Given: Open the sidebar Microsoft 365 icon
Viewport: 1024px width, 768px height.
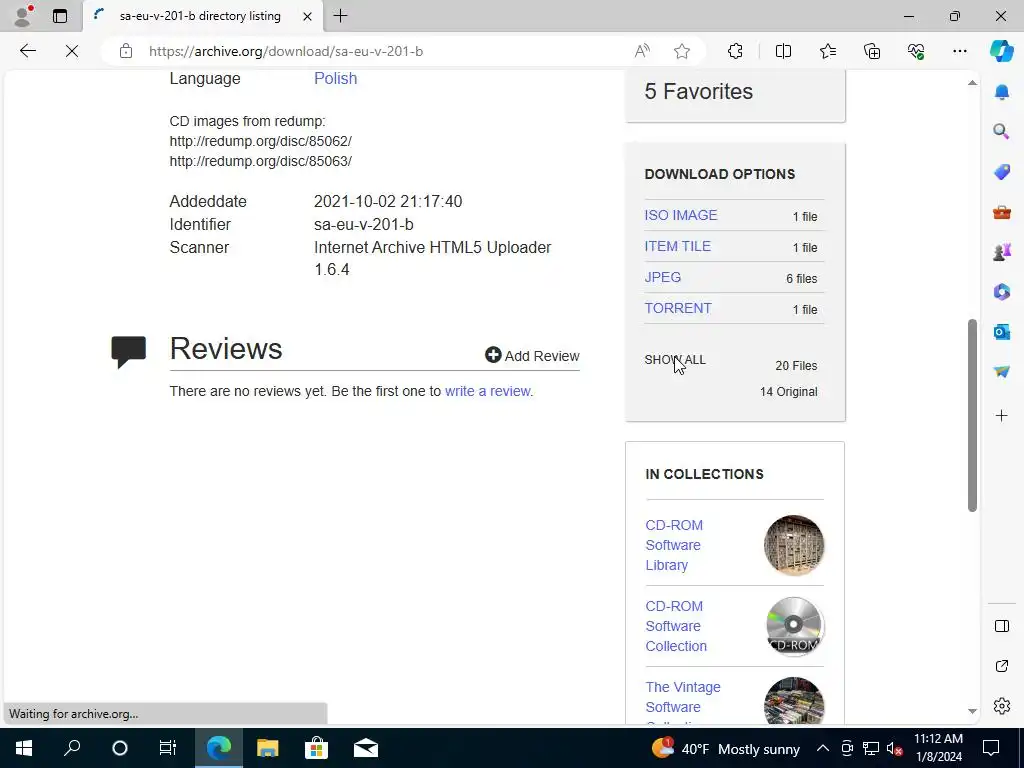Looking at the screenshot, I should pos(1002,291).
